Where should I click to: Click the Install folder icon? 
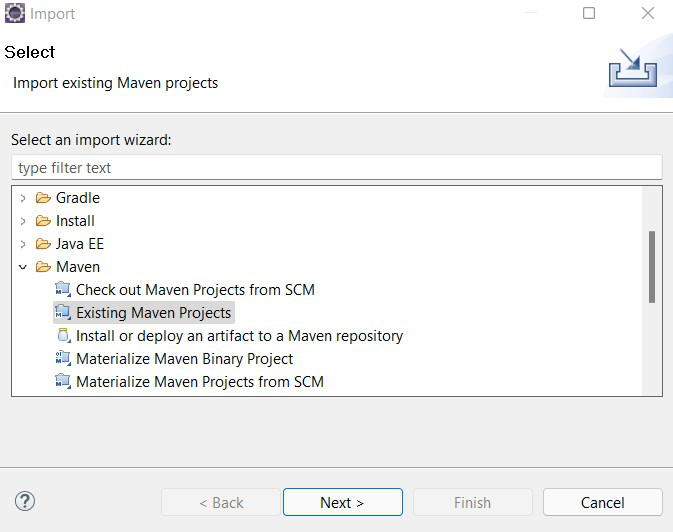tap(43, 221)
